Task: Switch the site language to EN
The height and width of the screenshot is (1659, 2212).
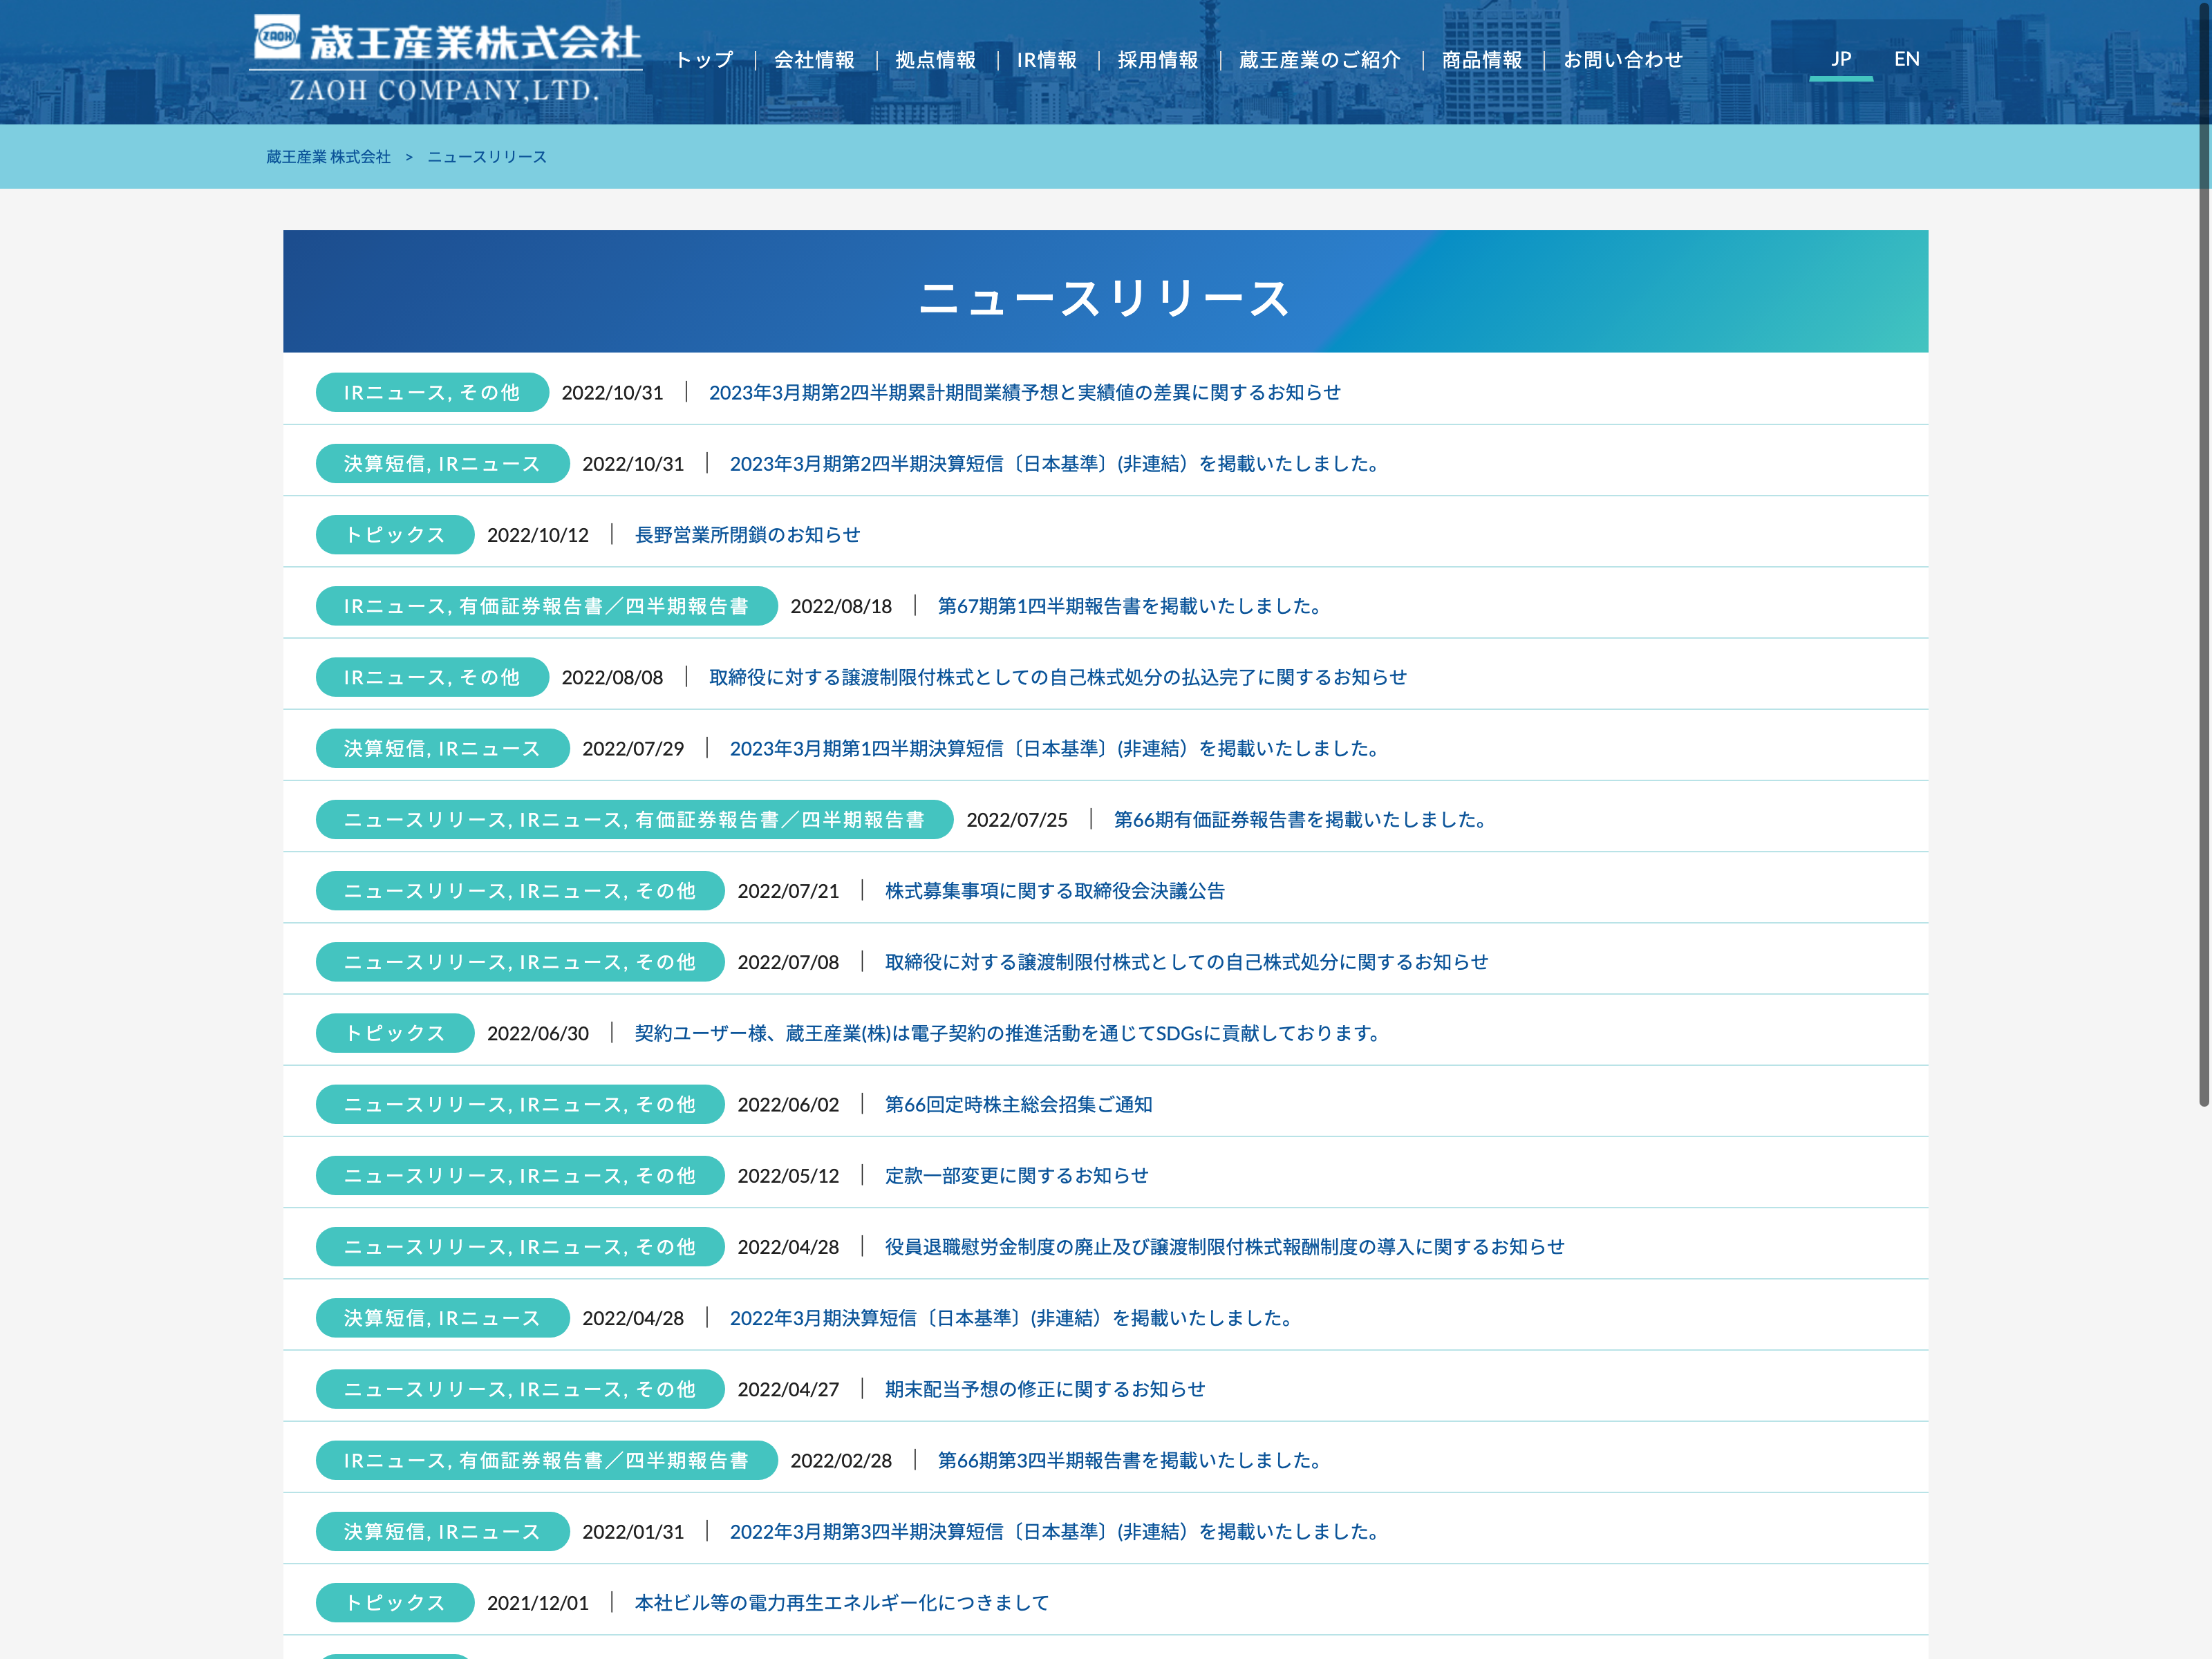Action: tap(1906, 59)
